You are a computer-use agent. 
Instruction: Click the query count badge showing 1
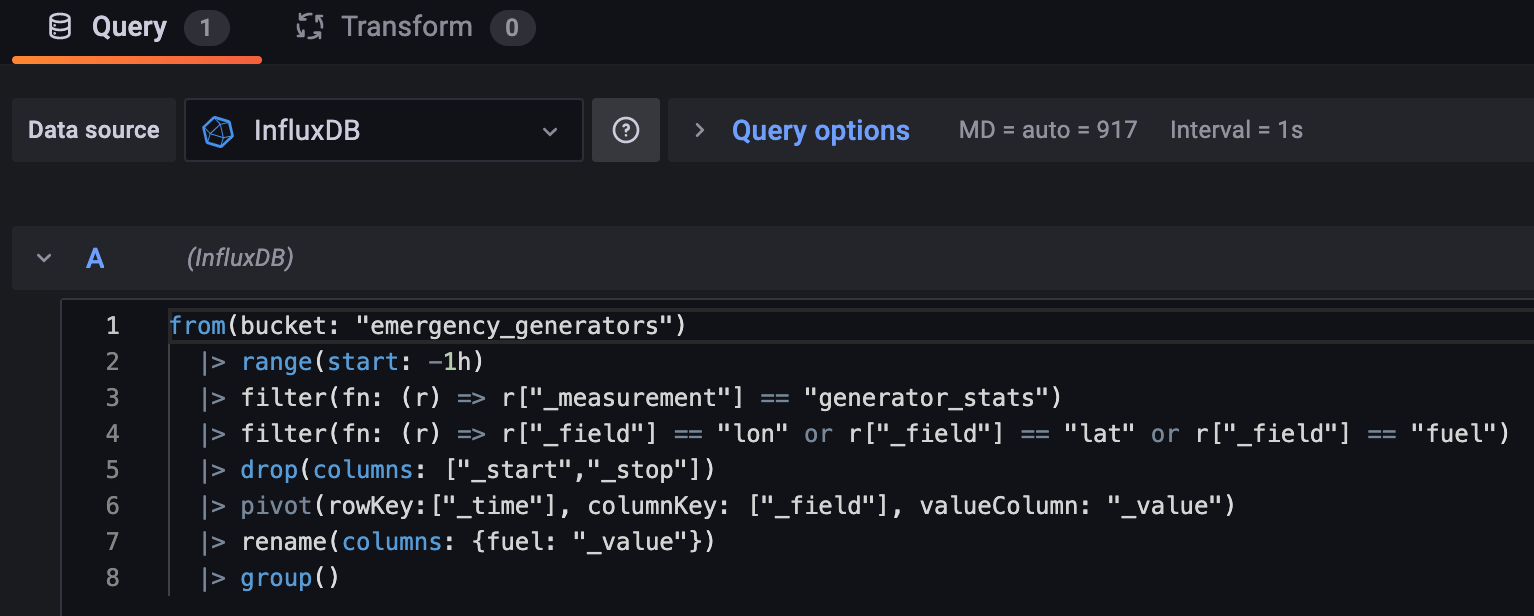click(207, 28)
